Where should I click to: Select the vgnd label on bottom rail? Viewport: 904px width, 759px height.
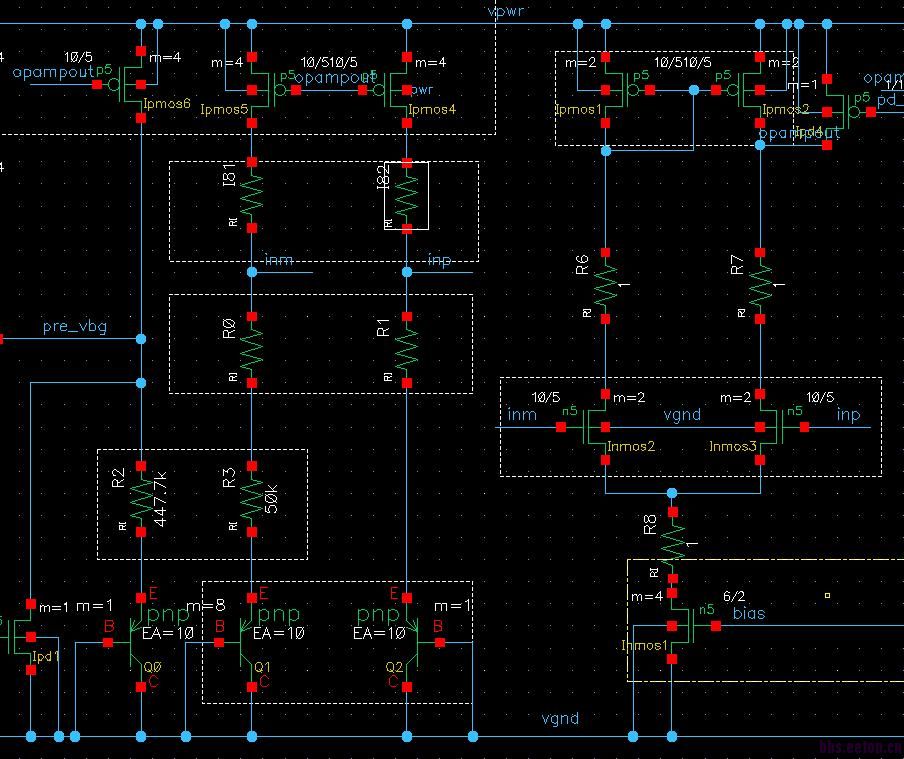[x=559, y=718]
